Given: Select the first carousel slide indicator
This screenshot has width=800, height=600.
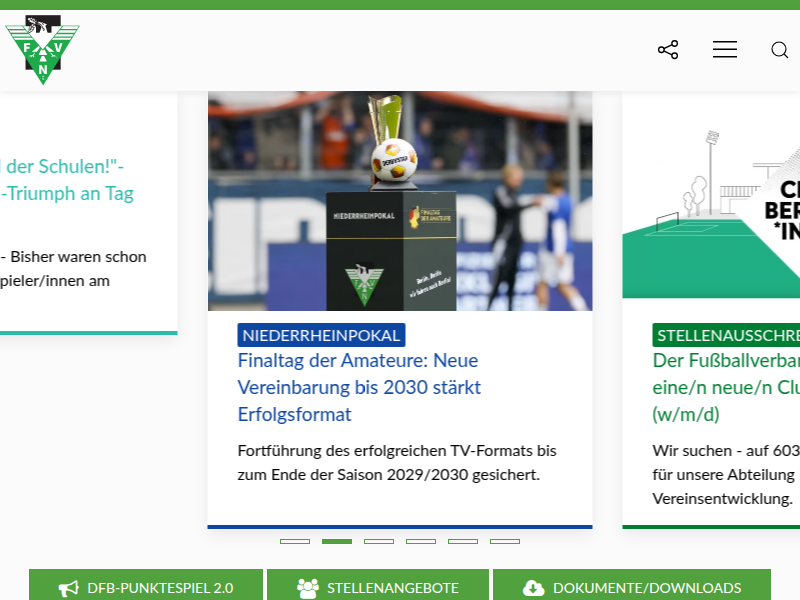Looking at the screenshot, I should point(295,541).
